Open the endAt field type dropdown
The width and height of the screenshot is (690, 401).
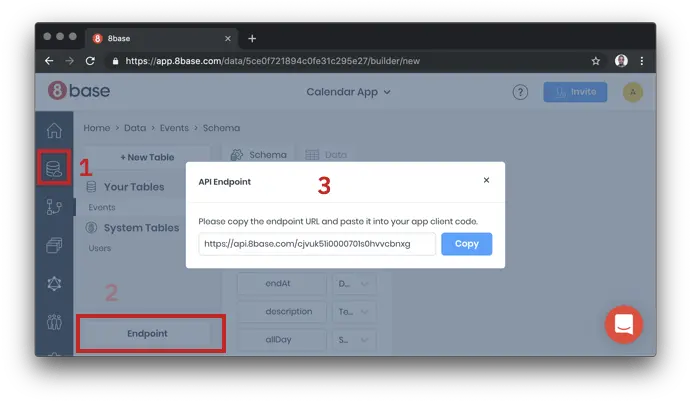pos(354,284)
